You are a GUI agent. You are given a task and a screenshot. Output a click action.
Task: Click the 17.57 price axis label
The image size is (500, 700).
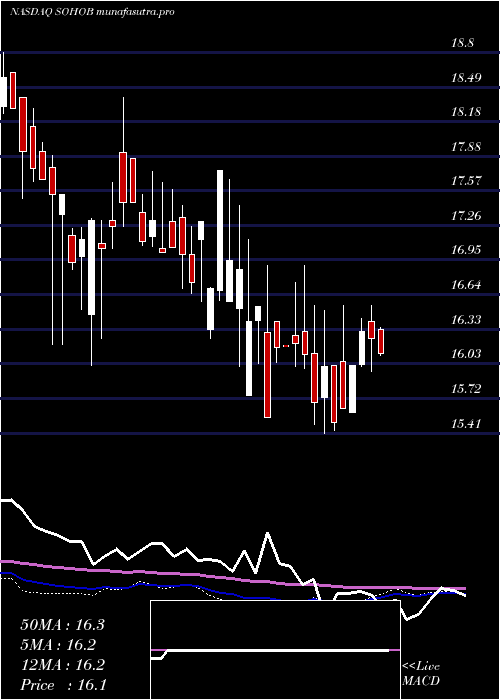click(x=466, y=181)
